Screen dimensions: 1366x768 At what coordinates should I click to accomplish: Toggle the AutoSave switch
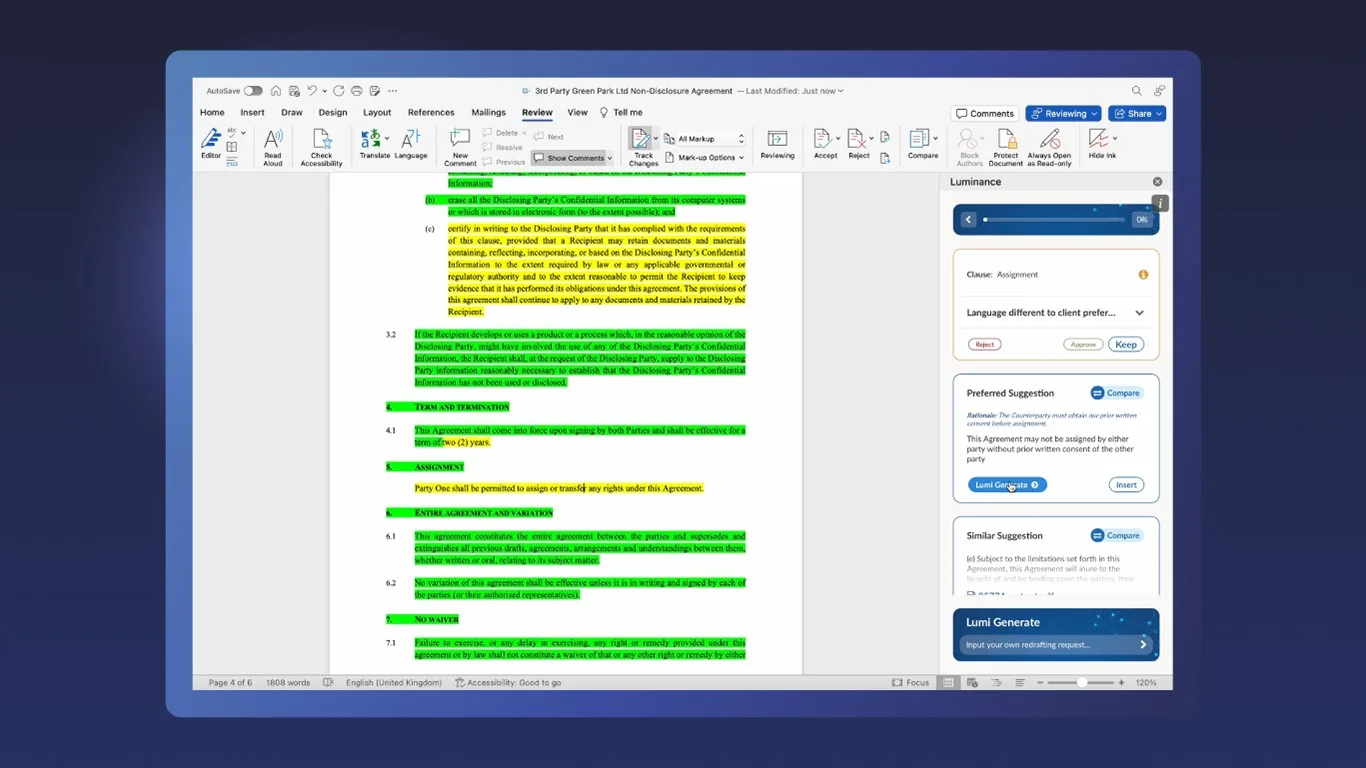click(x=253, y=91)
